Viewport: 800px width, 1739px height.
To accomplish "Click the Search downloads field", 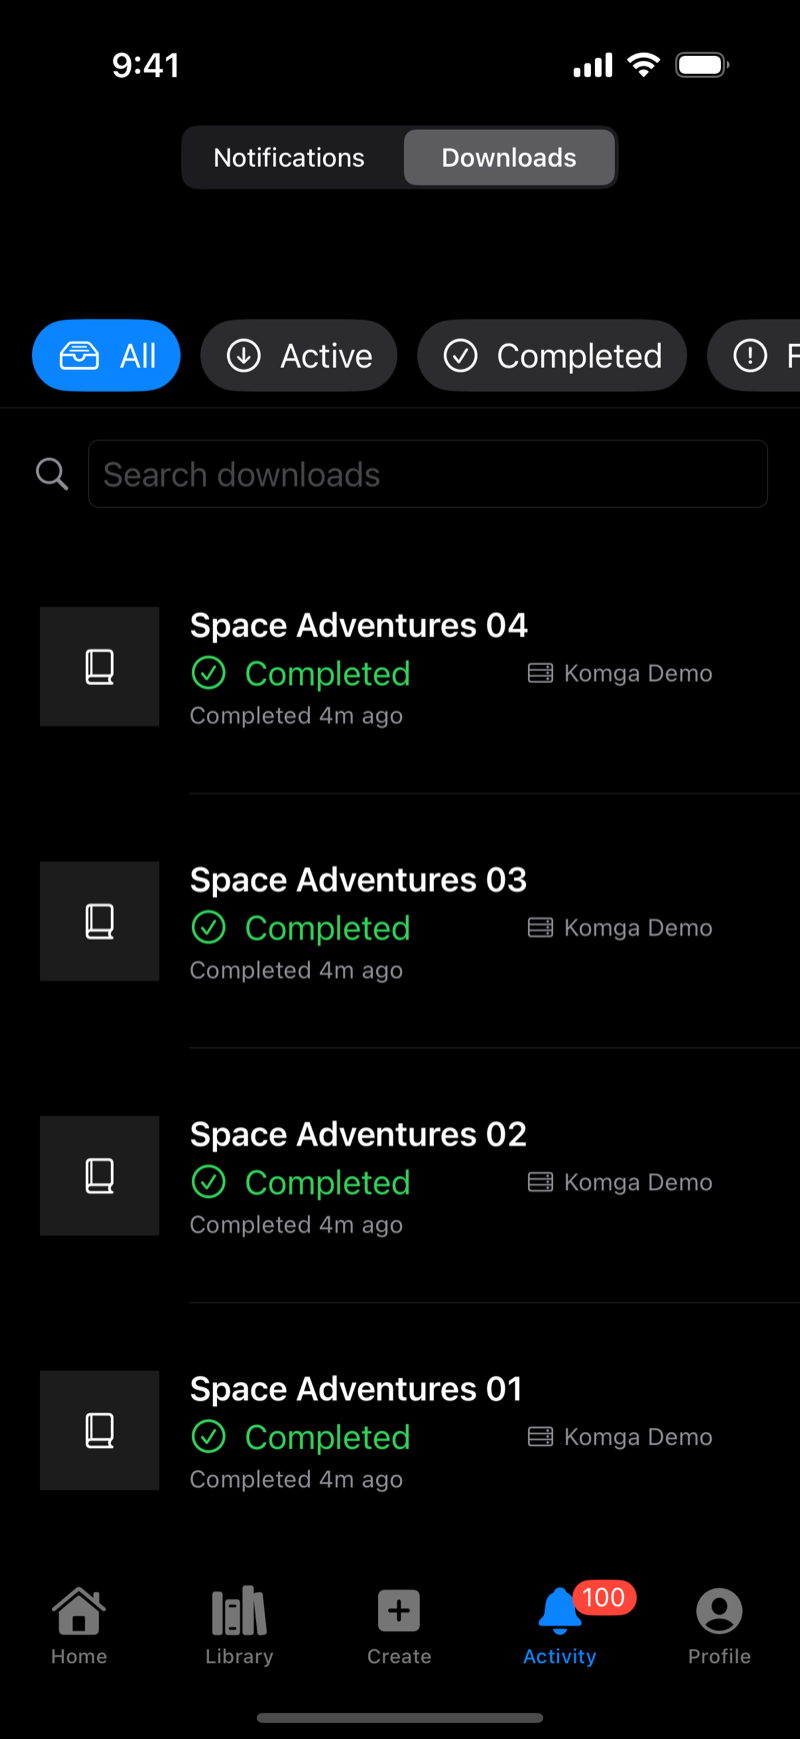I will 428,474.
